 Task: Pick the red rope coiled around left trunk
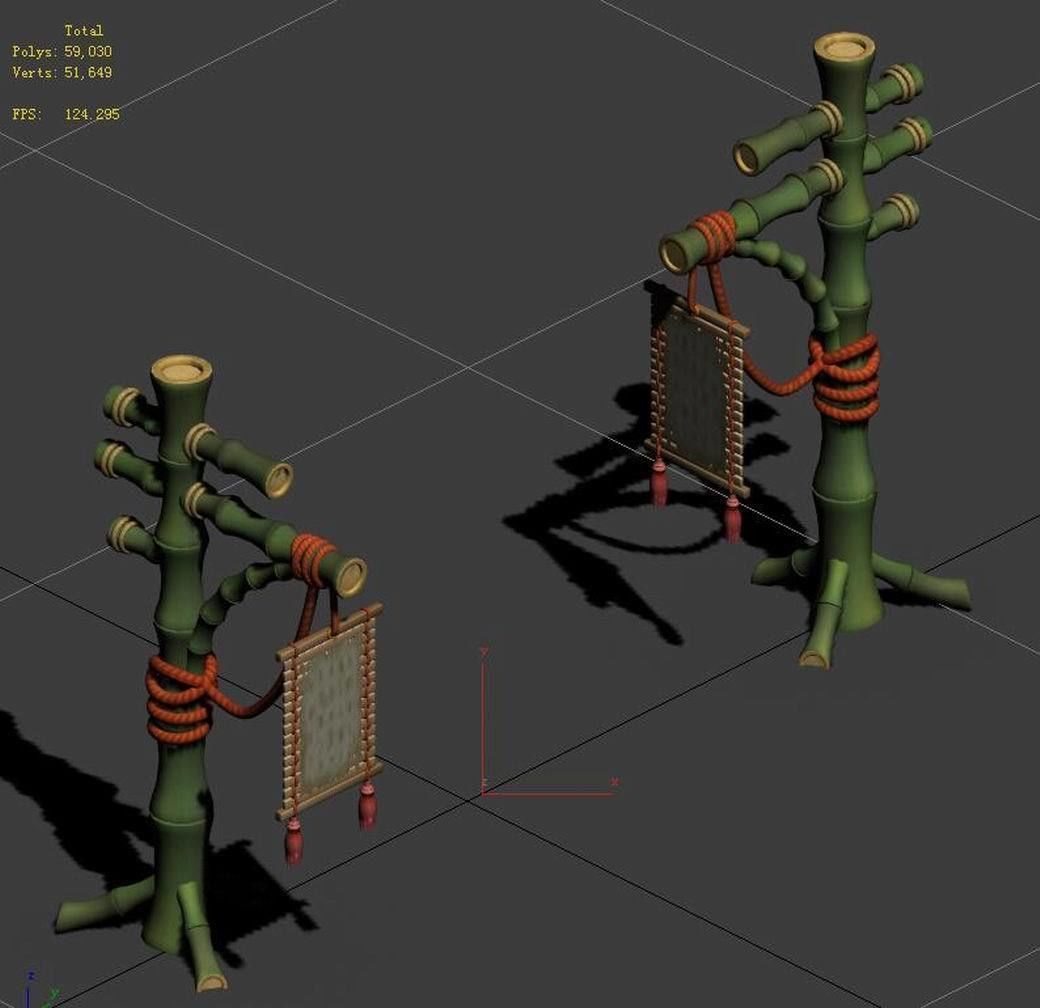click(181, 698)
